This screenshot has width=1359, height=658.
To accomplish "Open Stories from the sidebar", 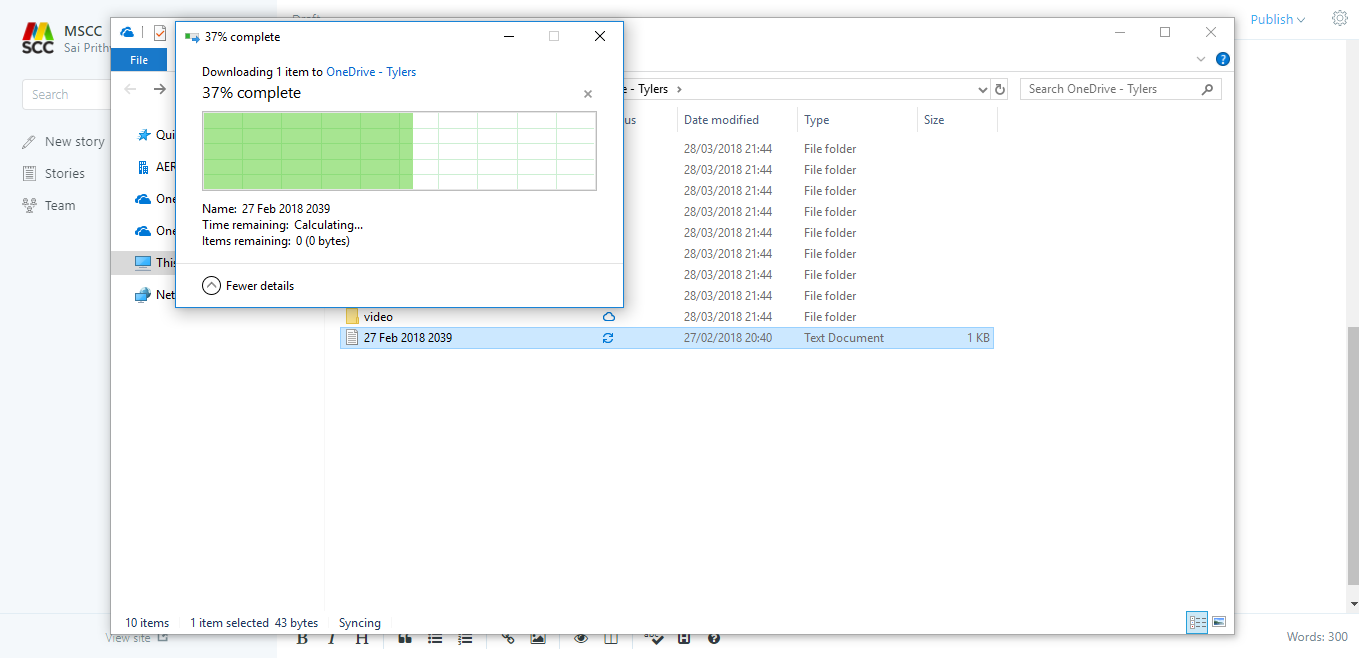I will pyautogui.click(x=54, y=173).
